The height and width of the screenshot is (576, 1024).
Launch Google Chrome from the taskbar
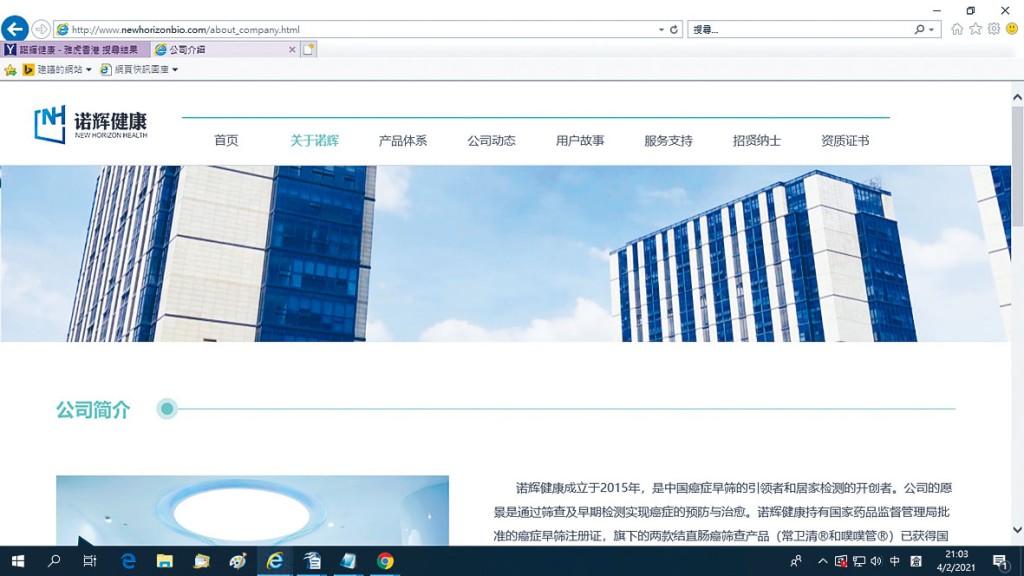tap(384, 561)
